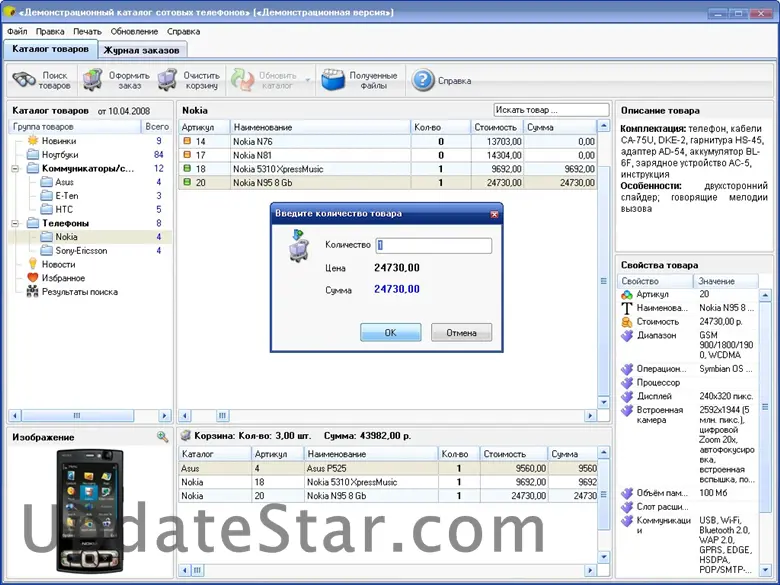Click the Артикул column header in Nokia list
This screenshot has width=780, height=585.
pyautogui.click(x=204, y=127)
